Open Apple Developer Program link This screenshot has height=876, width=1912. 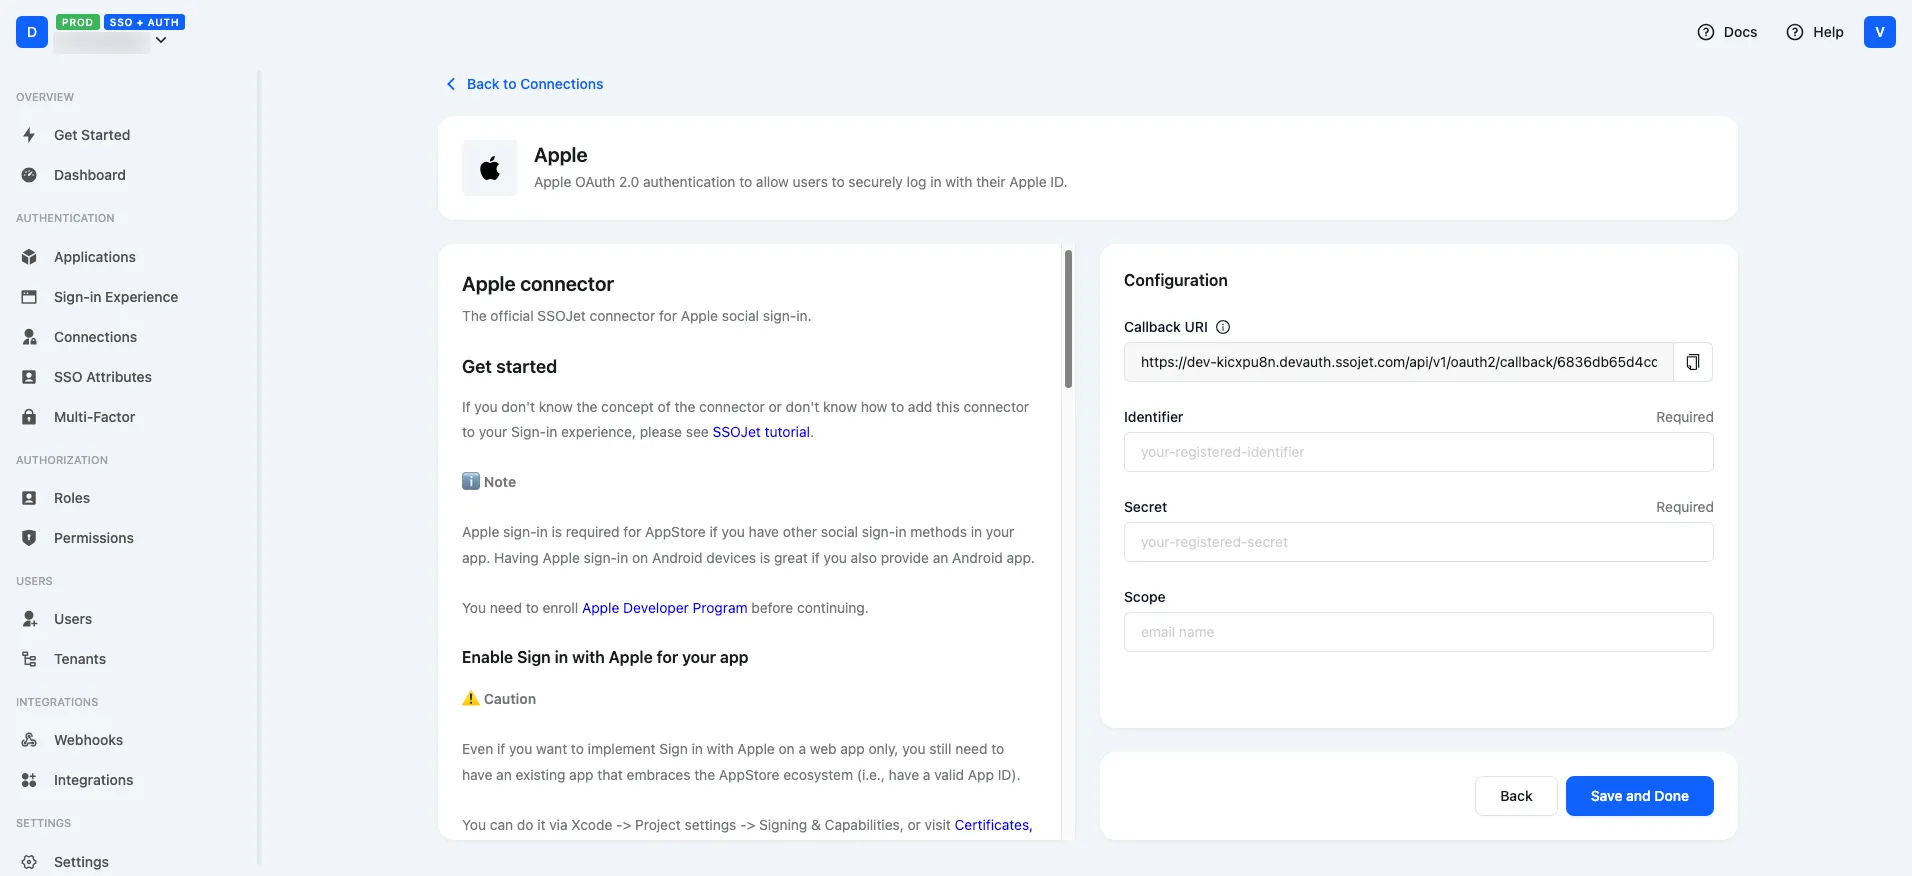click(664, 608)
